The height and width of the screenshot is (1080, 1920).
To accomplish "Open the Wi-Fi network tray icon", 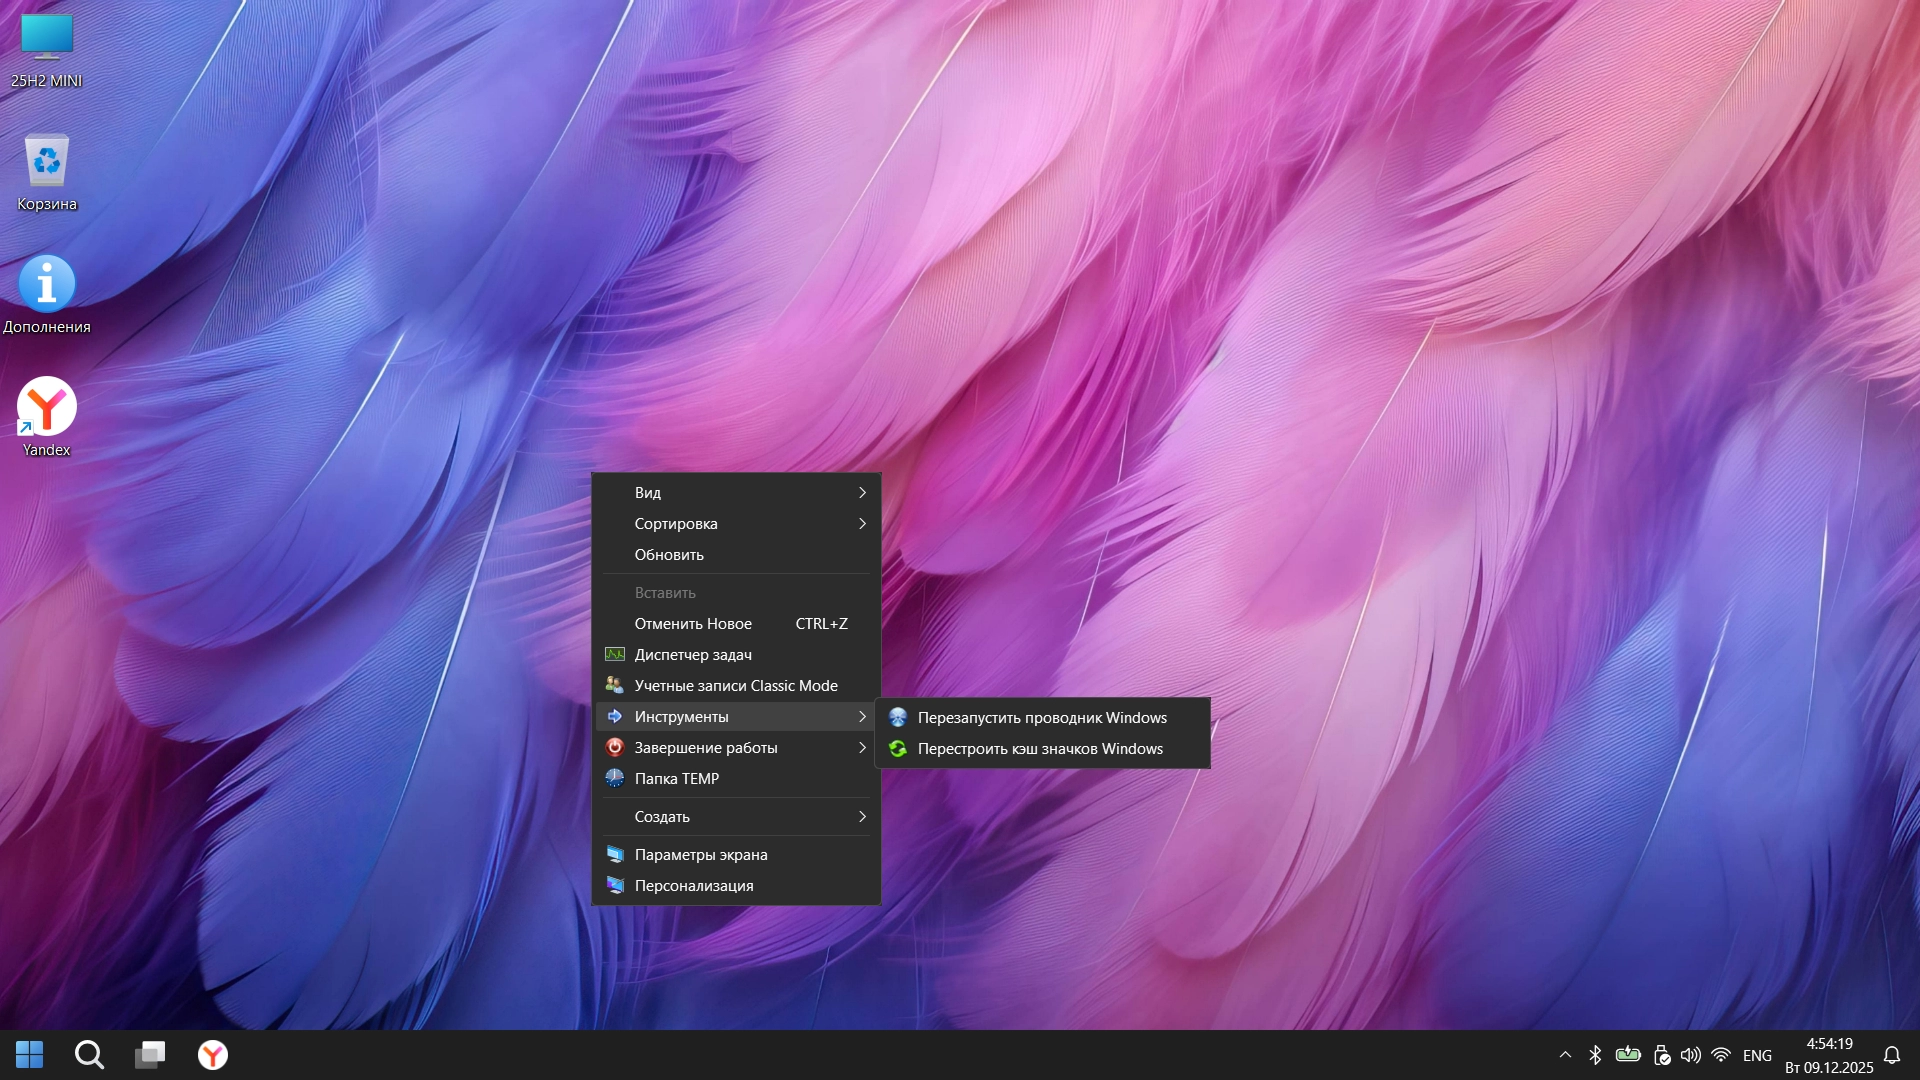I will click(x=1721, y=1055).
